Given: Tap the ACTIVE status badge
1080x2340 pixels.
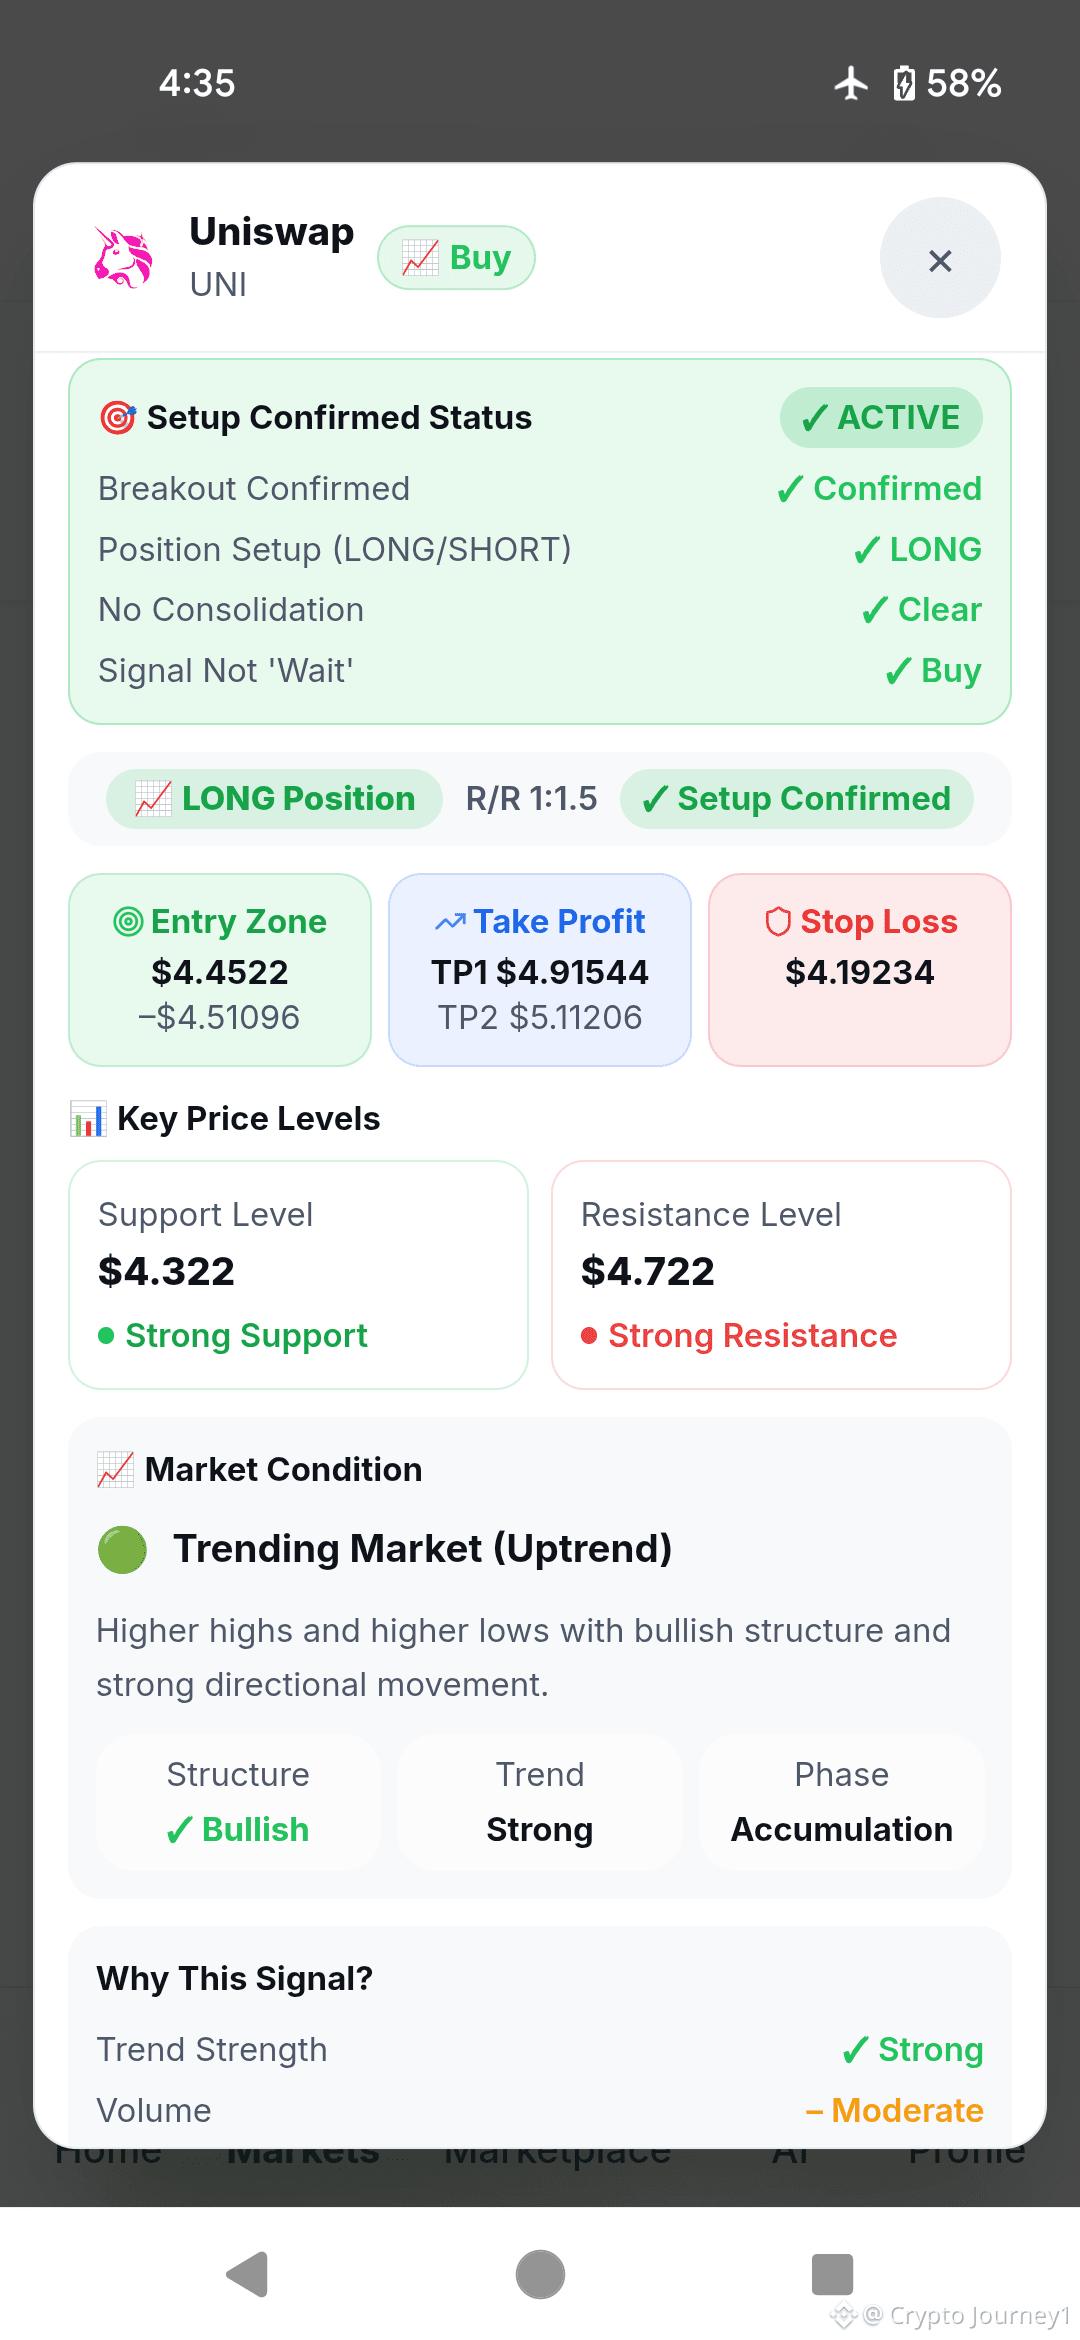Looking at the screenshot, I should coord(881,417).
